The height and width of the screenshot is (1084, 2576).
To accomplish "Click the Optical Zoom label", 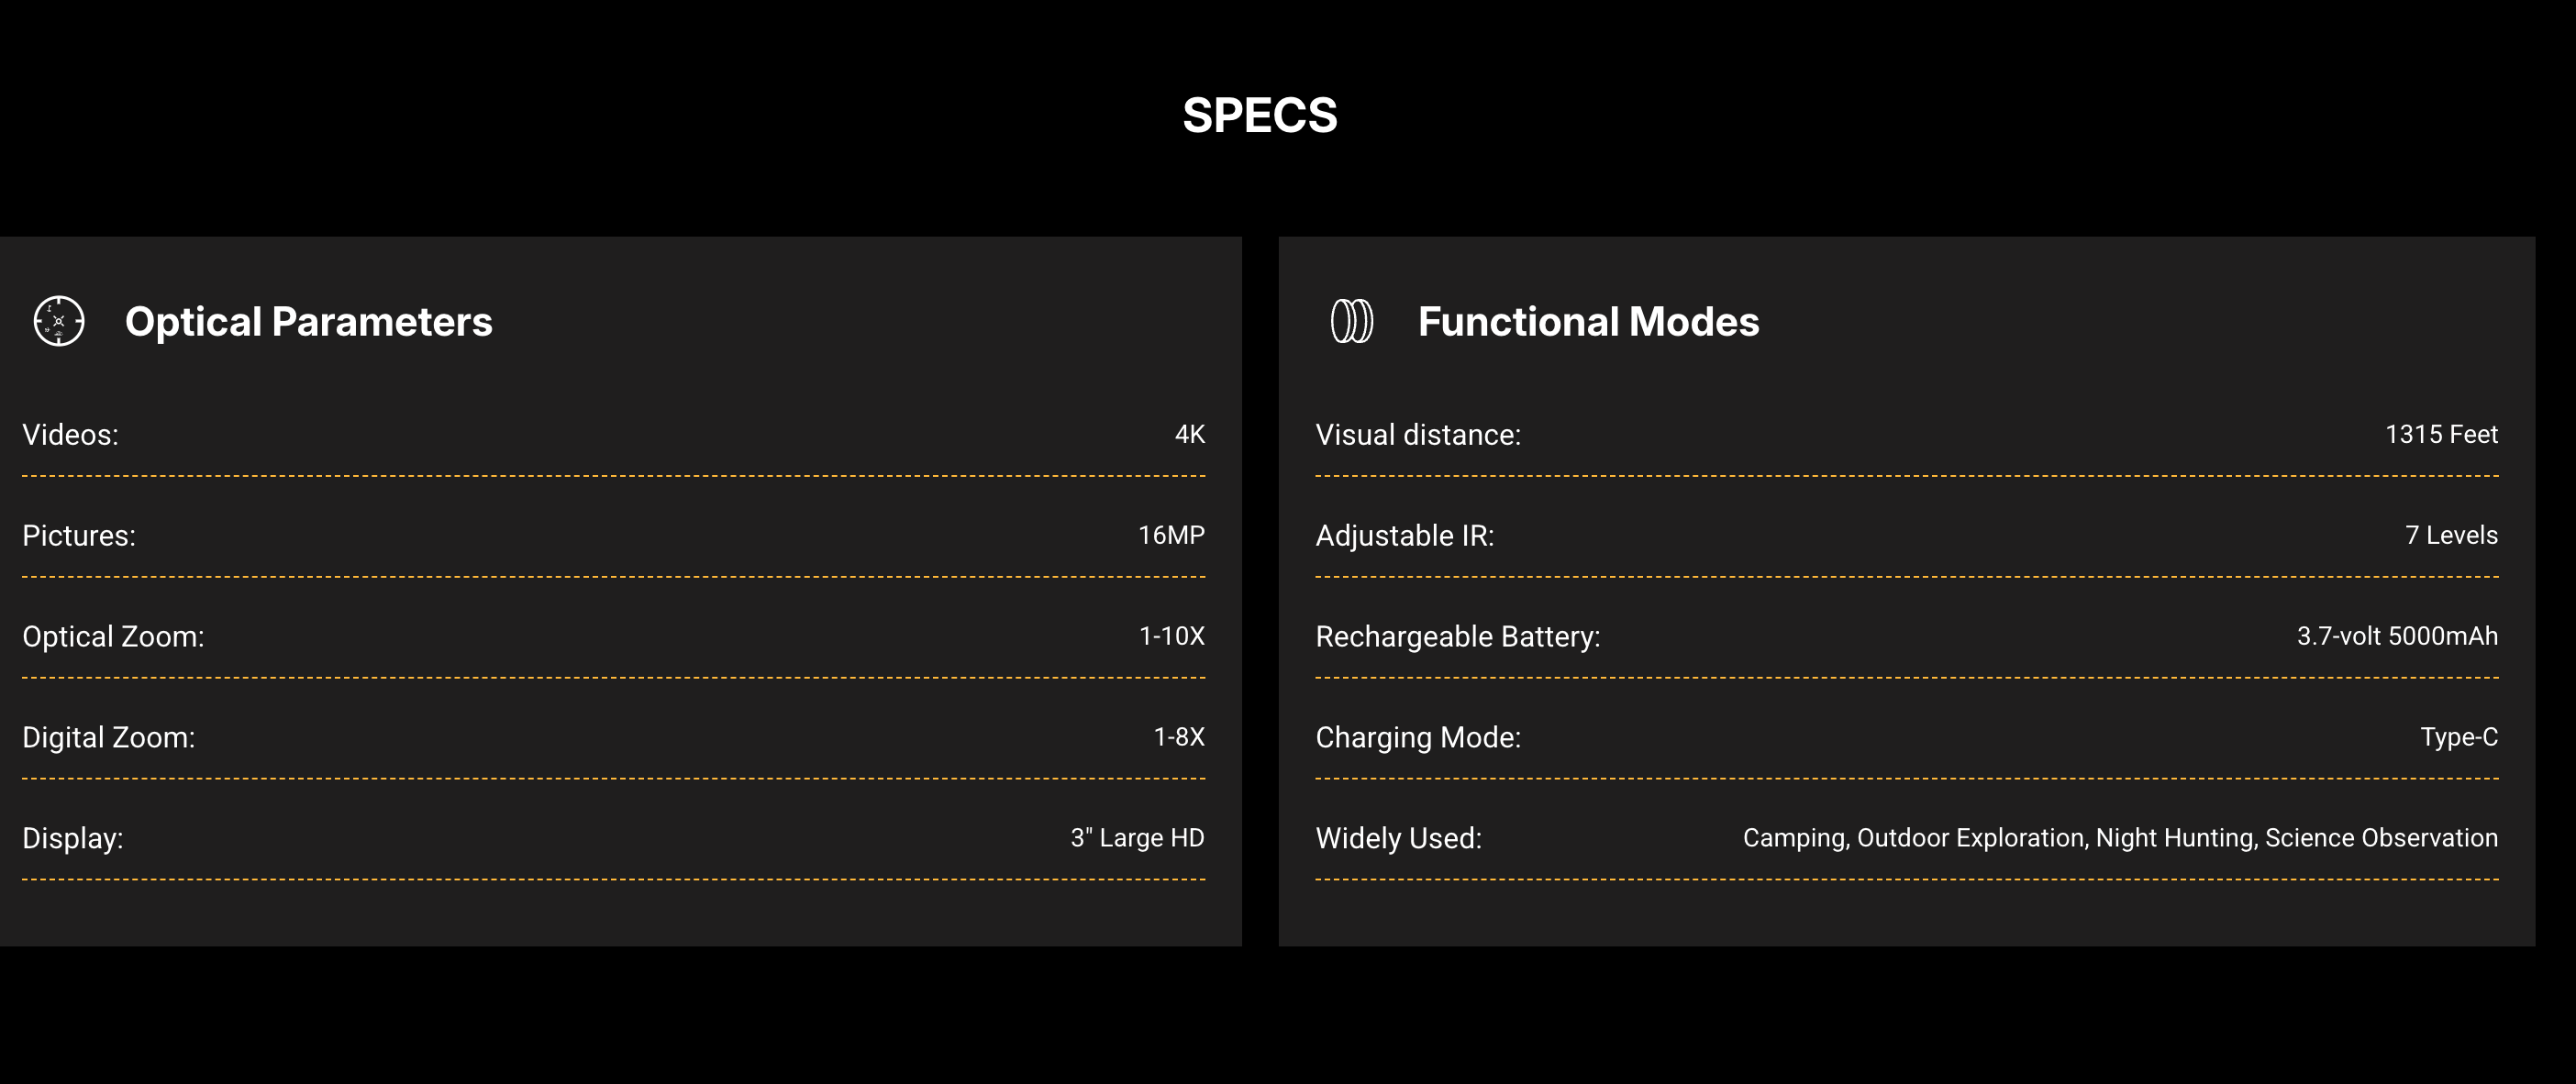I will [113, 637].
